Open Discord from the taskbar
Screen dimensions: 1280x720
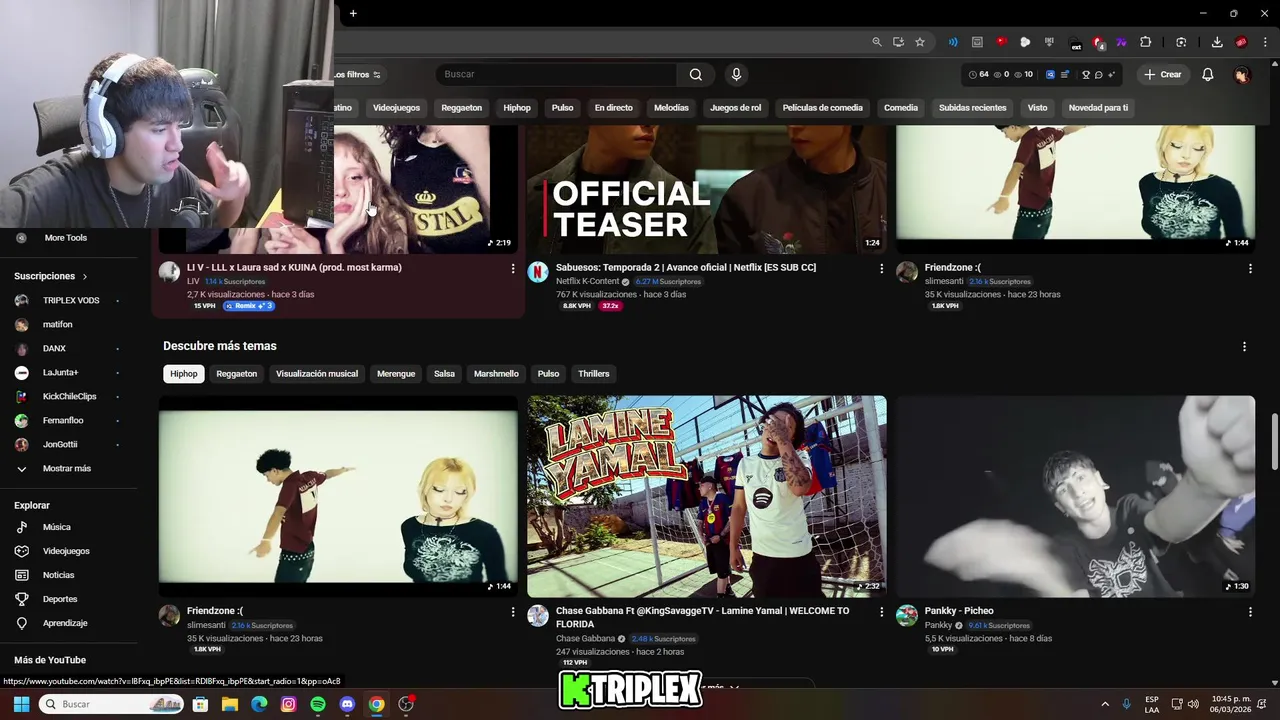347,704
